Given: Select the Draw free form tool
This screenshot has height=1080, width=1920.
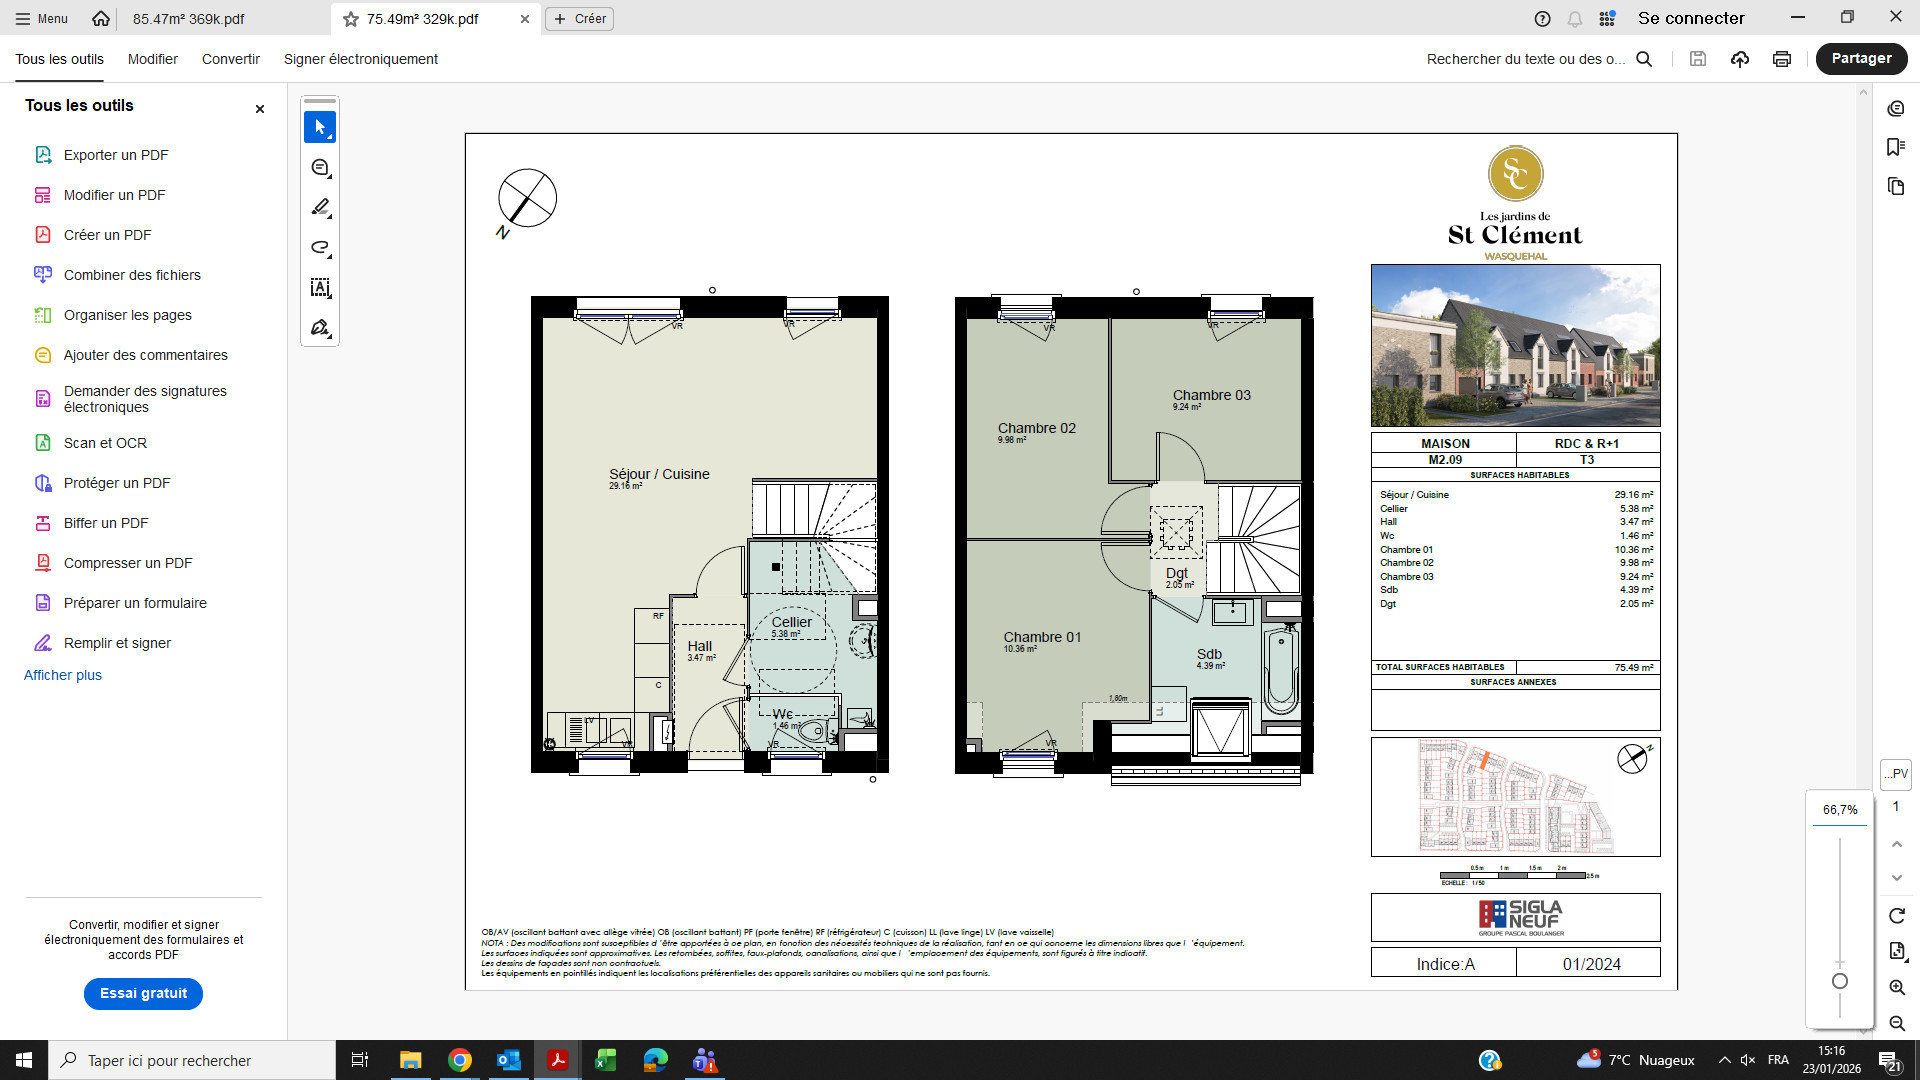Looking at the screenshot, I should [320, 248].
